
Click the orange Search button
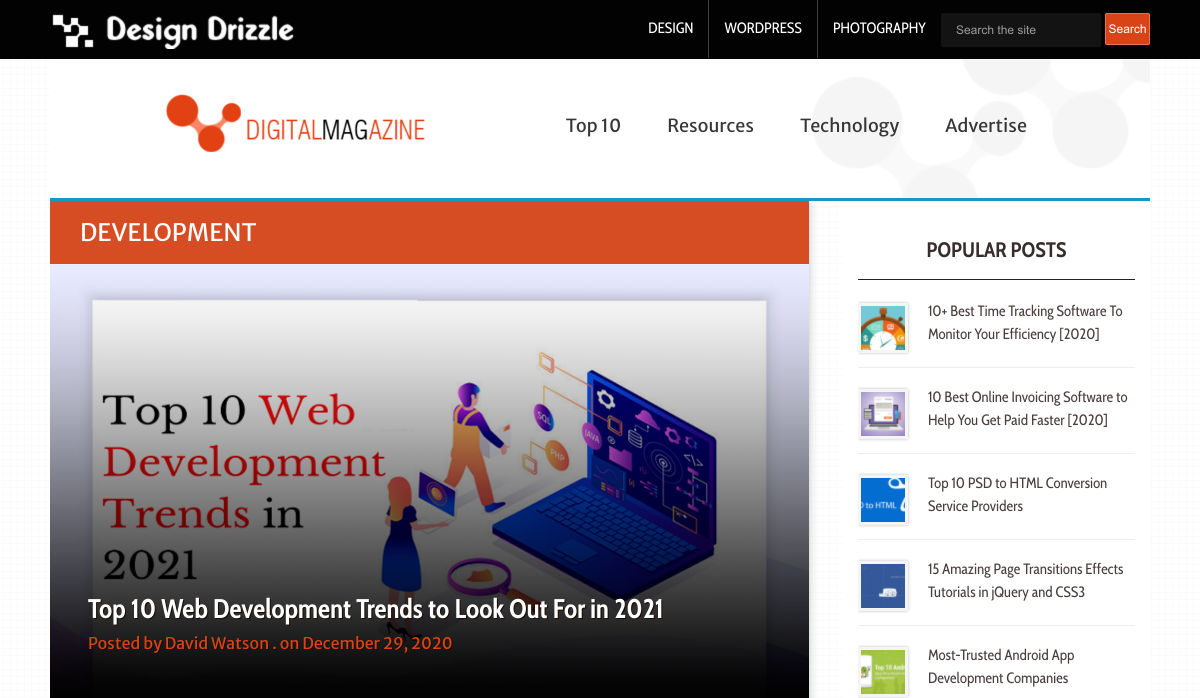point(1127,29)
